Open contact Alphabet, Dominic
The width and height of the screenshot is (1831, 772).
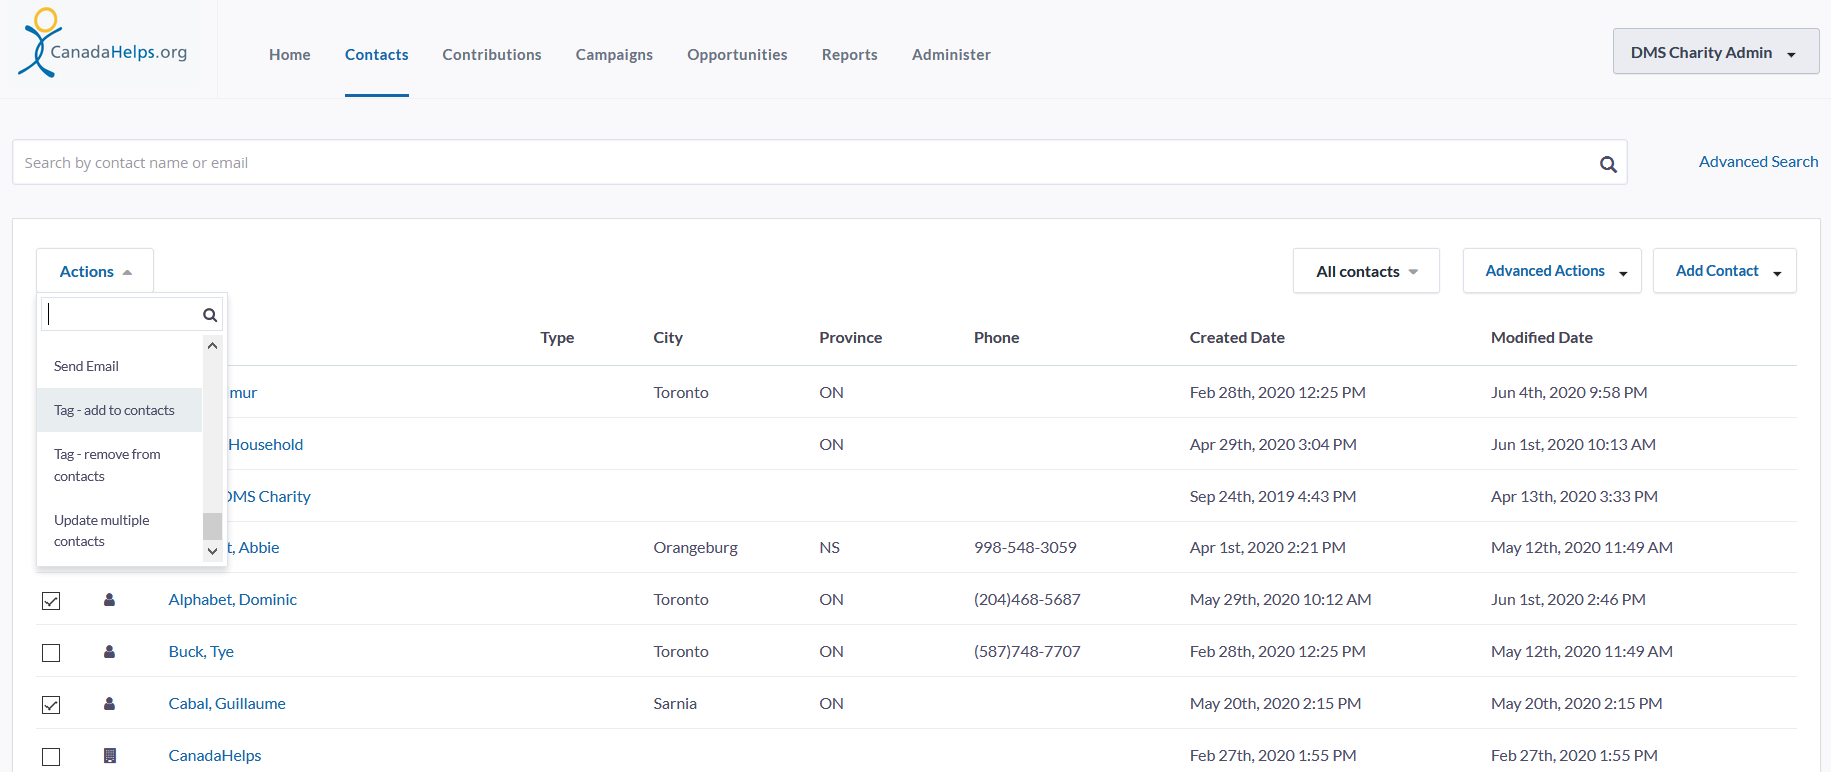pyautogui.click(x=233, y=600)
